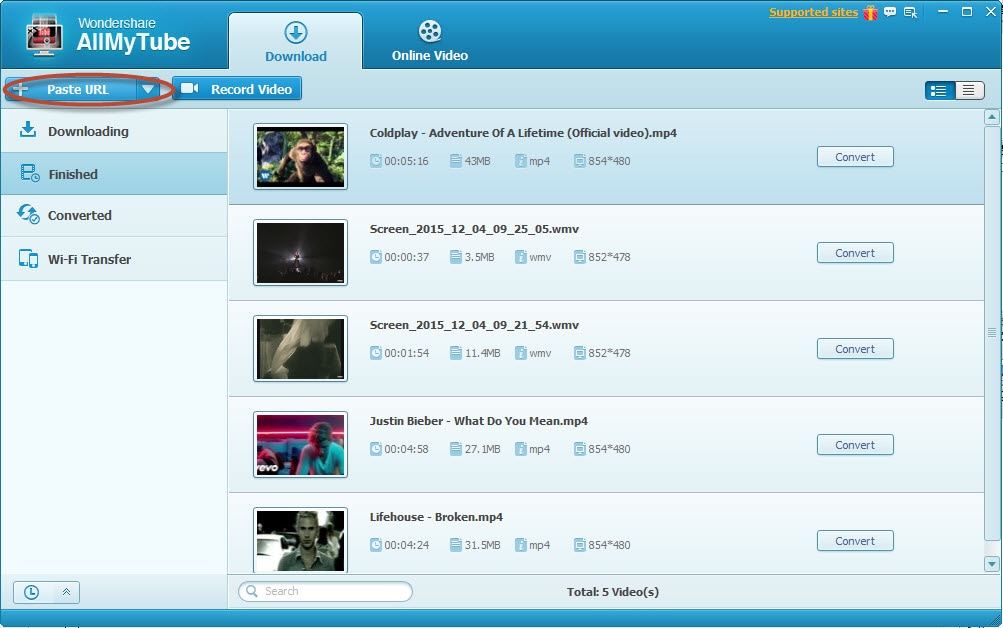Click the scheduler clock icon at bottom left
This screenshot has width=1003, height=628.
[31, 592]
